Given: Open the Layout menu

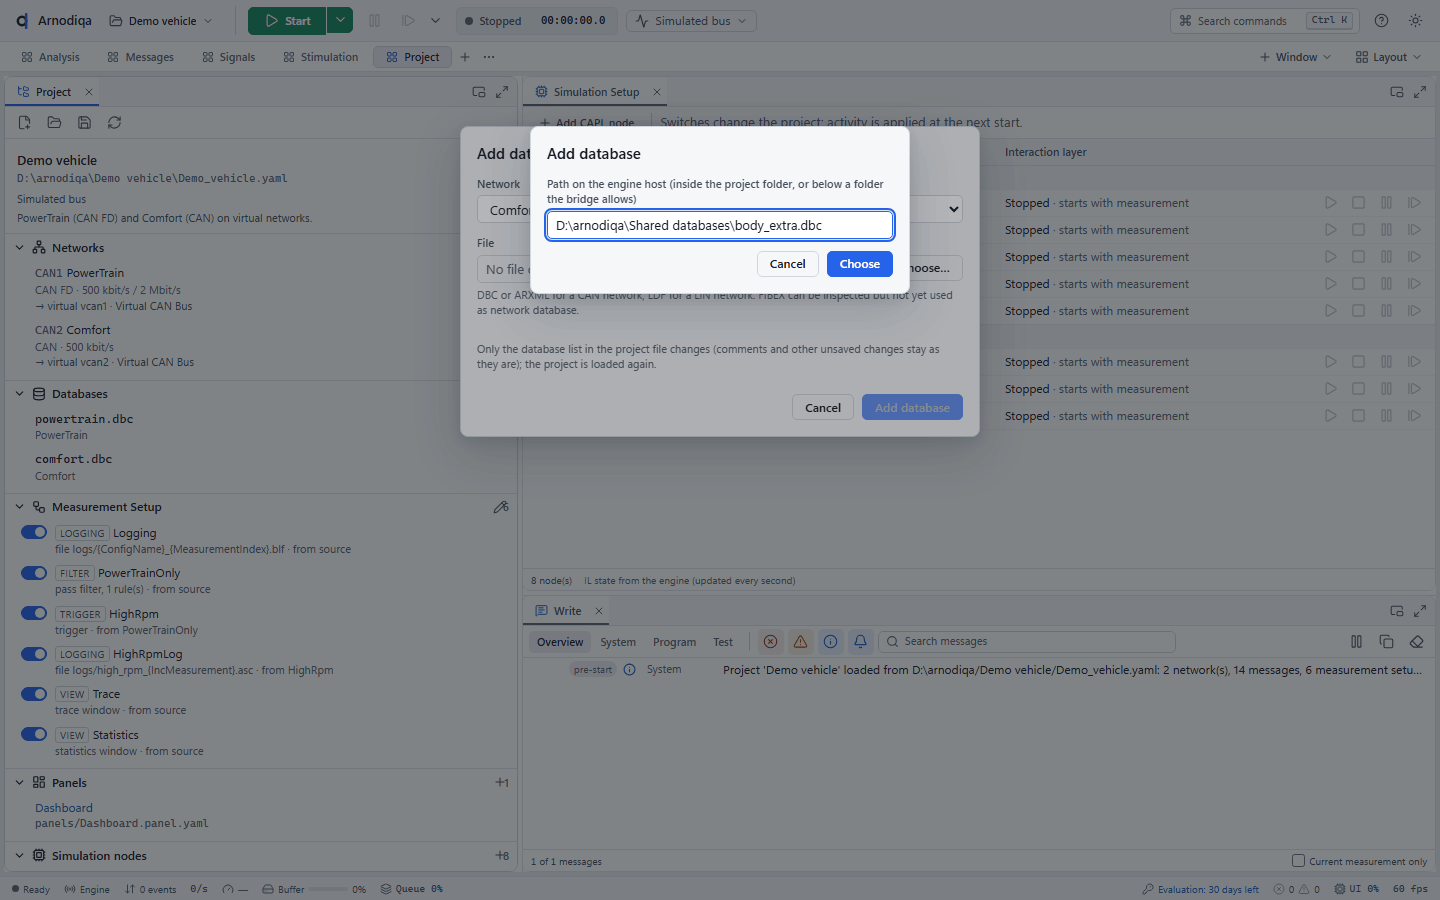Looking at the screenshot, I should (1388, 57).
